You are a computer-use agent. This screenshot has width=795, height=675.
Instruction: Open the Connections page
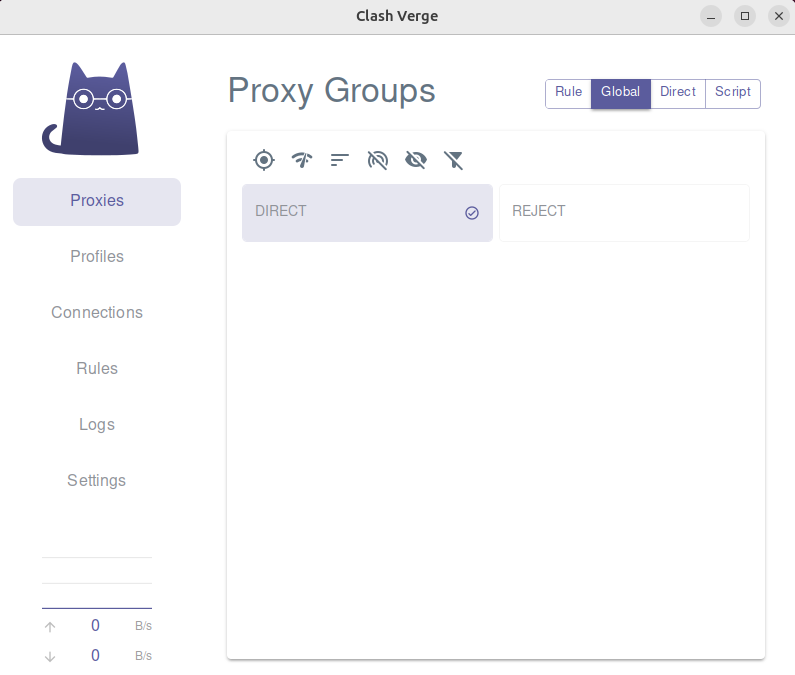[97, 313]
